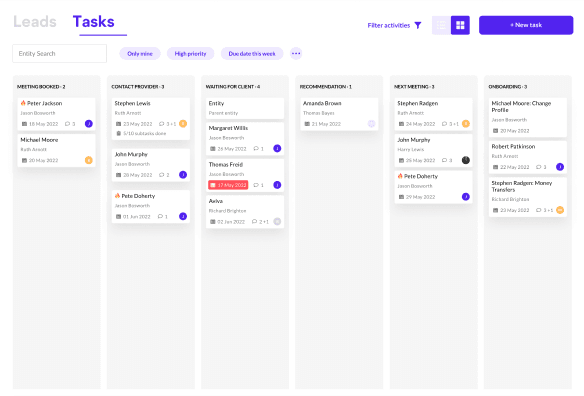584x396 pixels.
Task: Click the CONTACT PROVIDER column header
Action: (x=138, y=87)
